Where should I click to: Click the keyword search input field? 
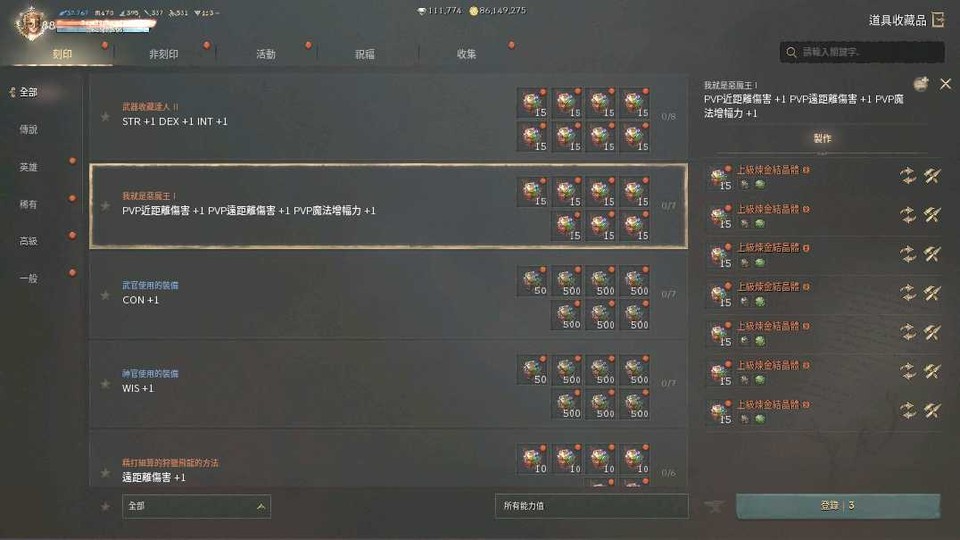[x=862, y=52]
